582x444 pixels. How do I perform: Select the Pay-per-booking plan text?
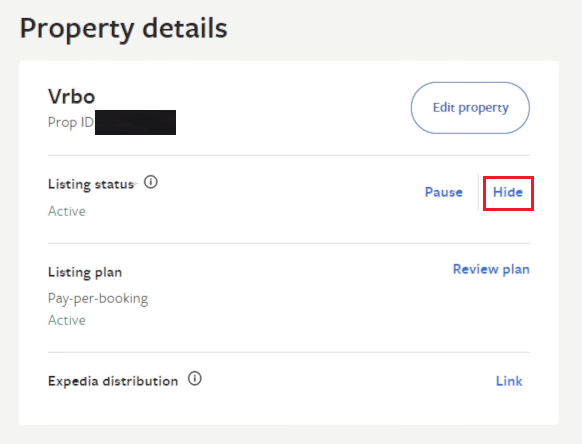pyautogui.click(x=98, y=298)
